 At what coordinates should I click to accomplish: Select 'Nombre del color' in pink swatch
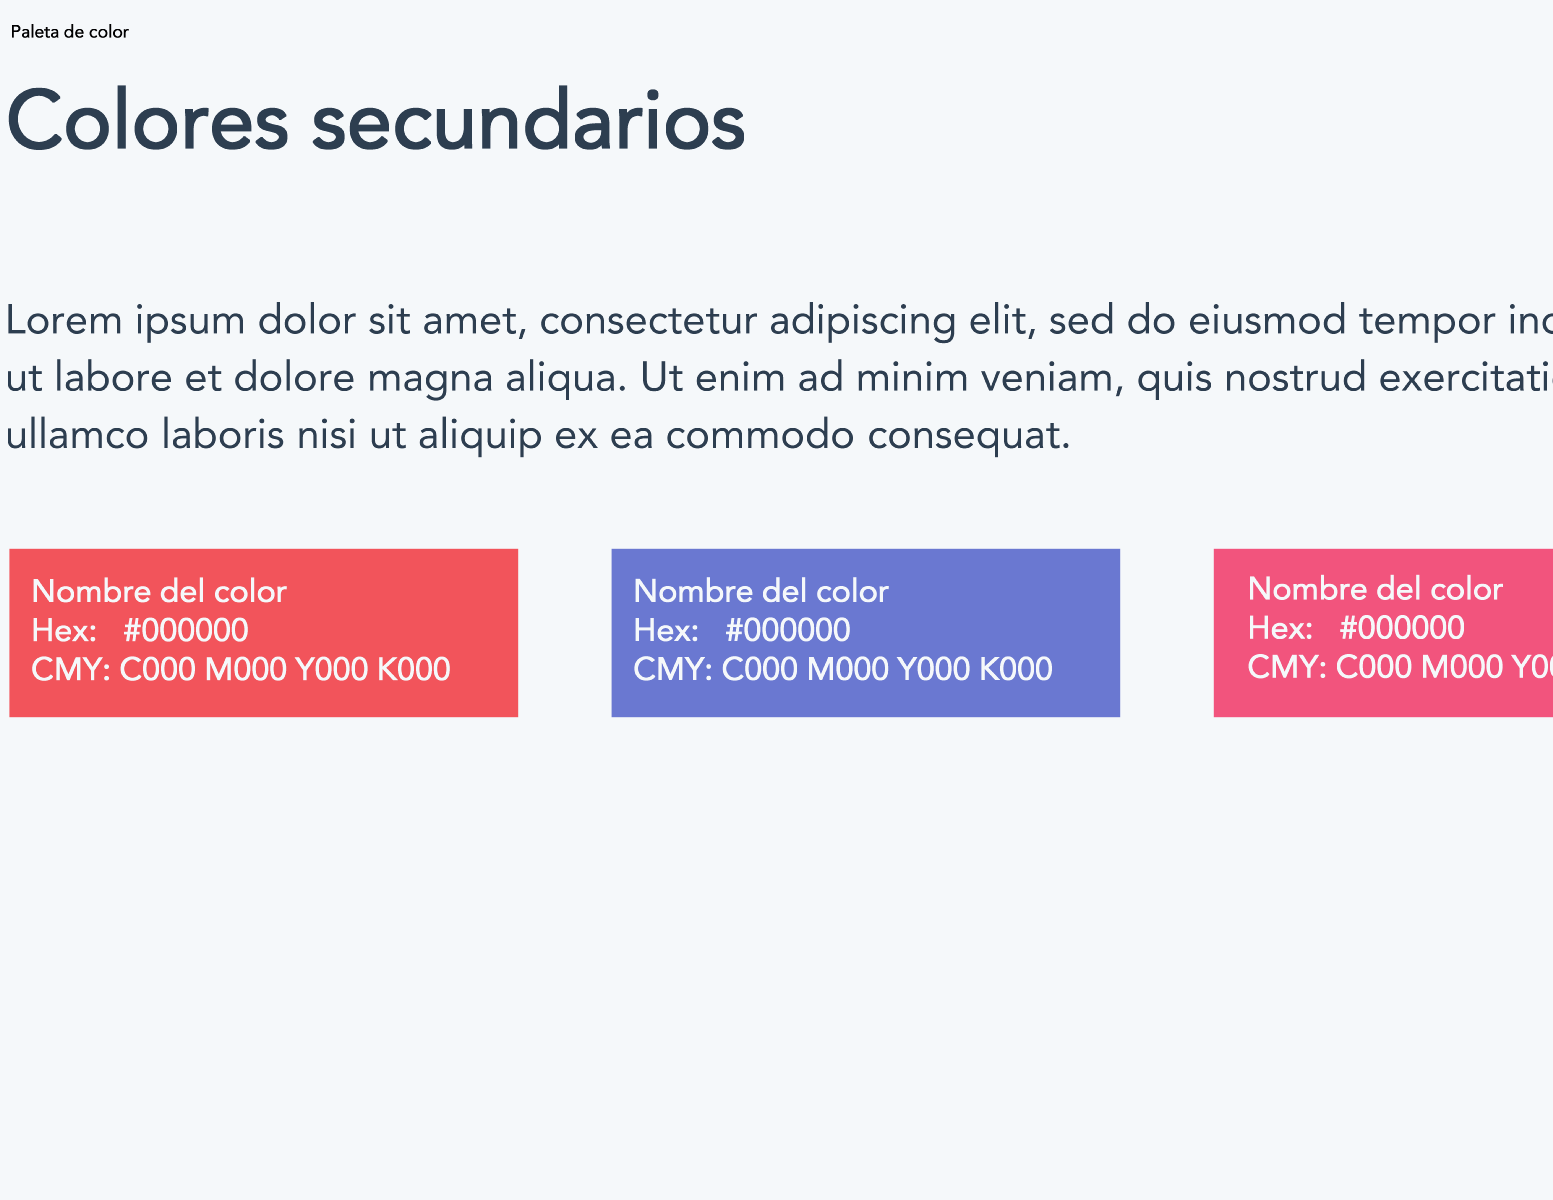coord(1375,589)
